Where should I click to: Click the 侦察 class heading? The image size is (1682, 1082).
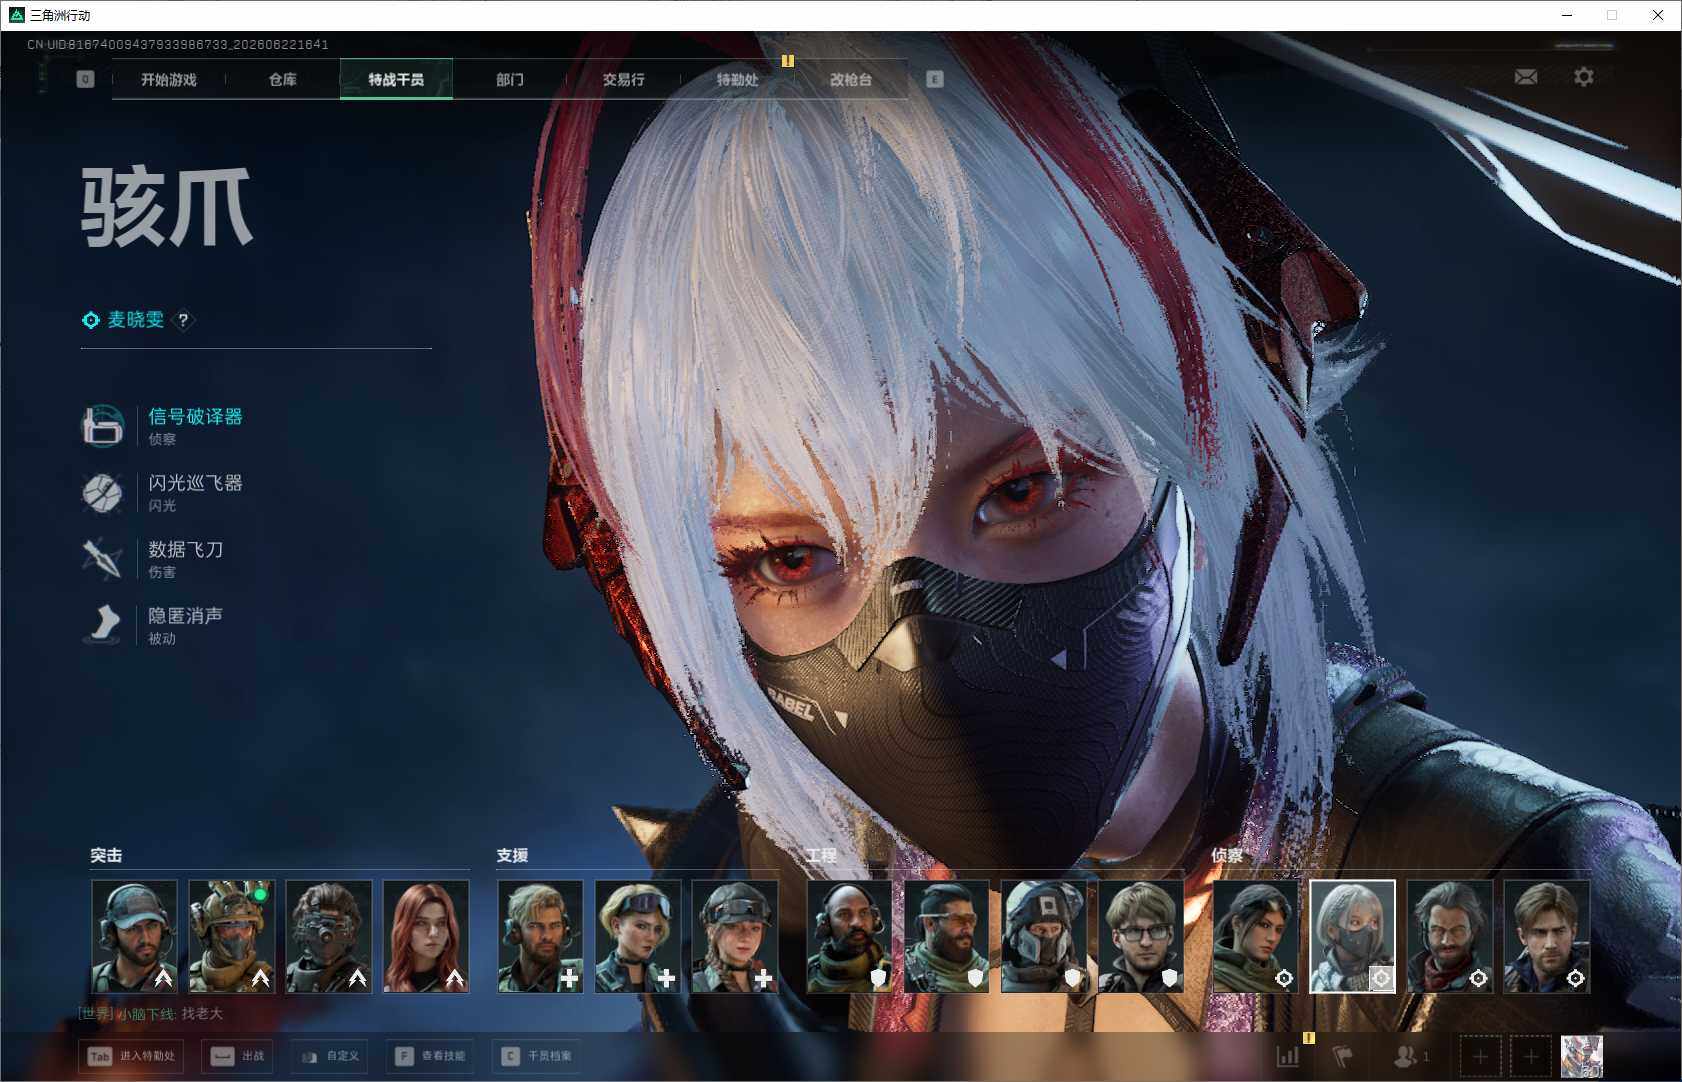pos(1227,855)
